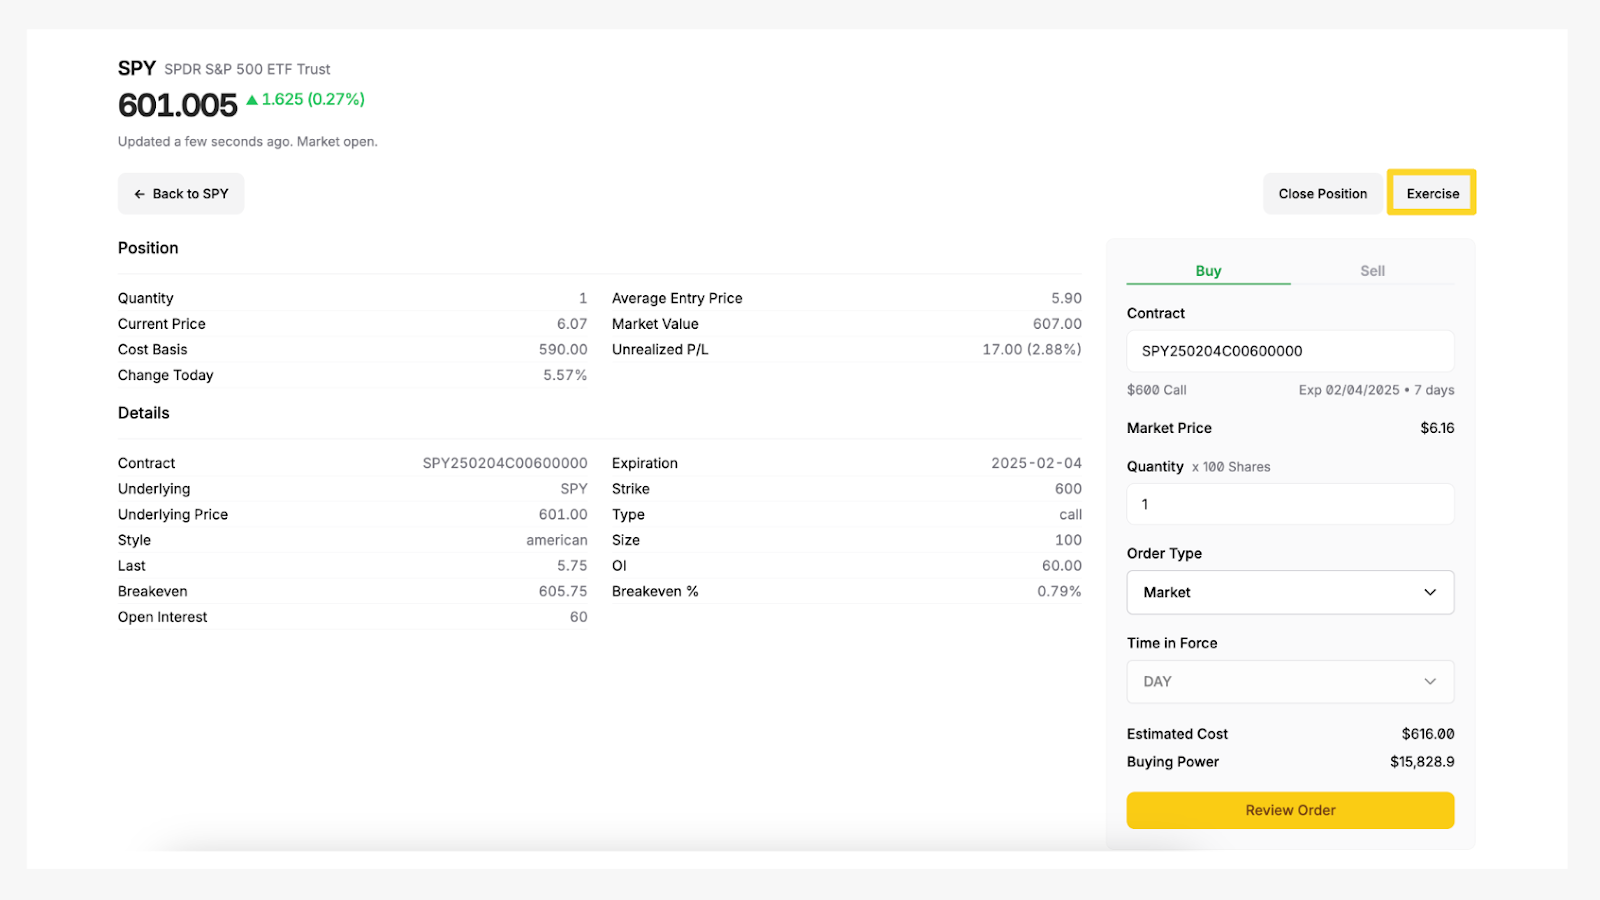Screen dimensions: 1600x900
Task: Click the 601.005 price value
Action: tap(178, 105)
